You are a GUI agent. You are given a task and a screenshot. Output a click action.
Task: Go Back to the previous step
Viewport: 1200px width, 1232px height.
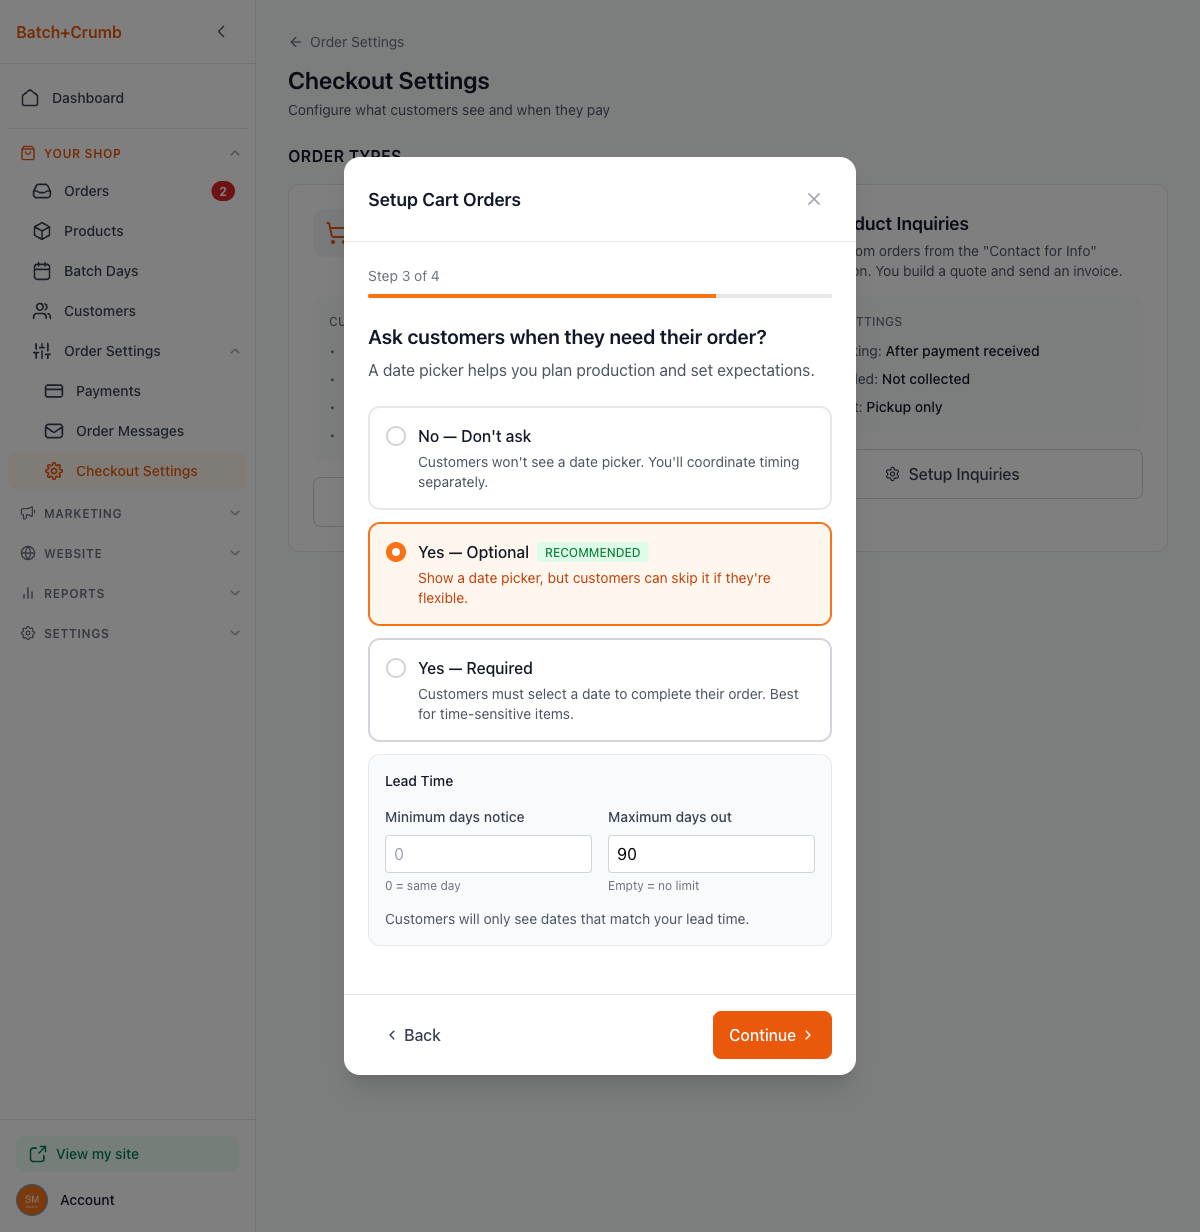[414, 1035]
